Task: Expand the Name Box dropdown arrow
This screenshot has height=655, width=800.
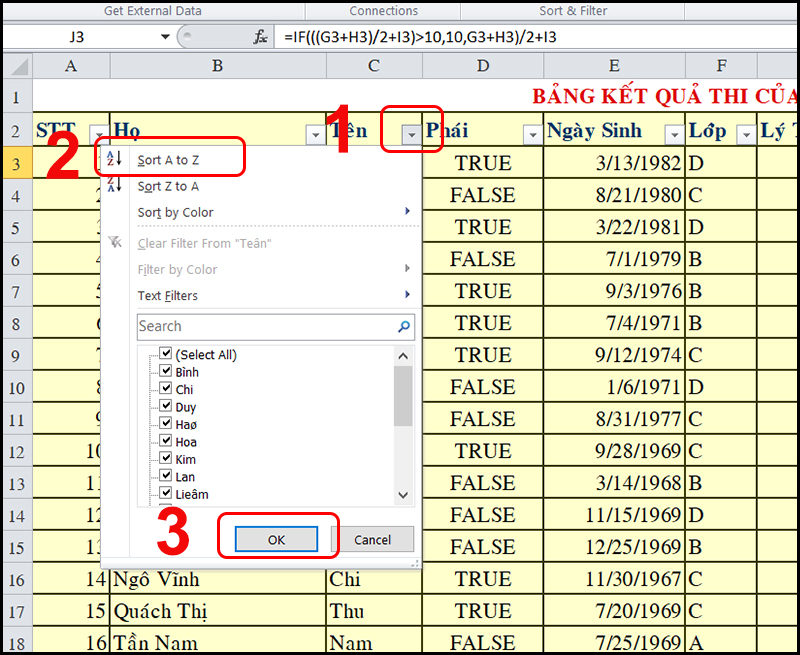Action: 165,37
